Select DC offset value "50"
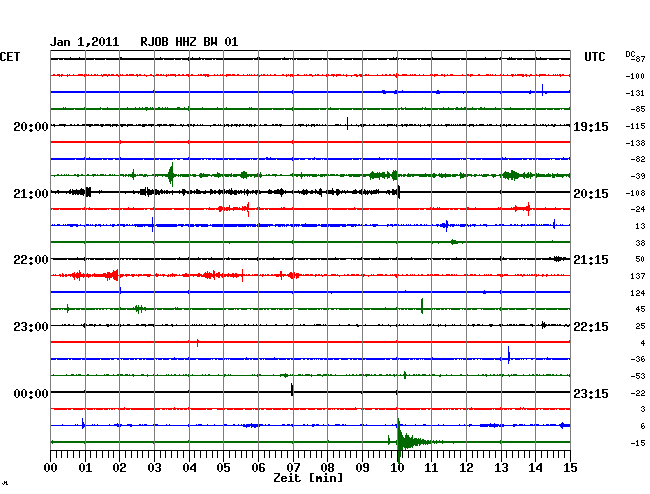Viewport: 650px width, 494px height. pos(640,259)
